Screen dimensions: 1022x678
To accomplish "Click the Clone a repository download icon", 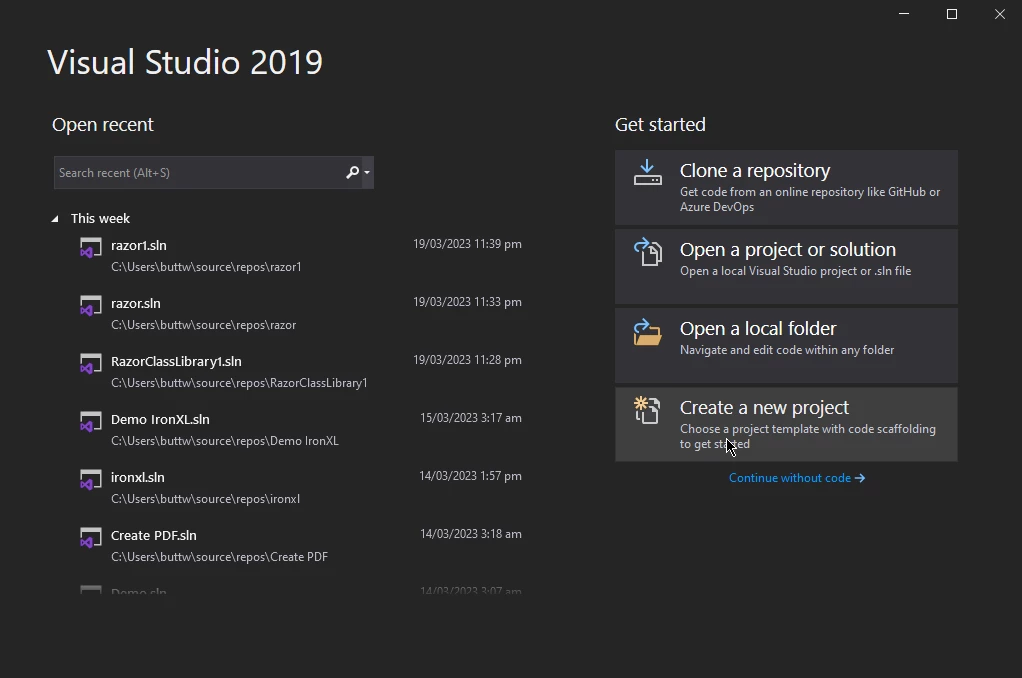I will (648, 173).
